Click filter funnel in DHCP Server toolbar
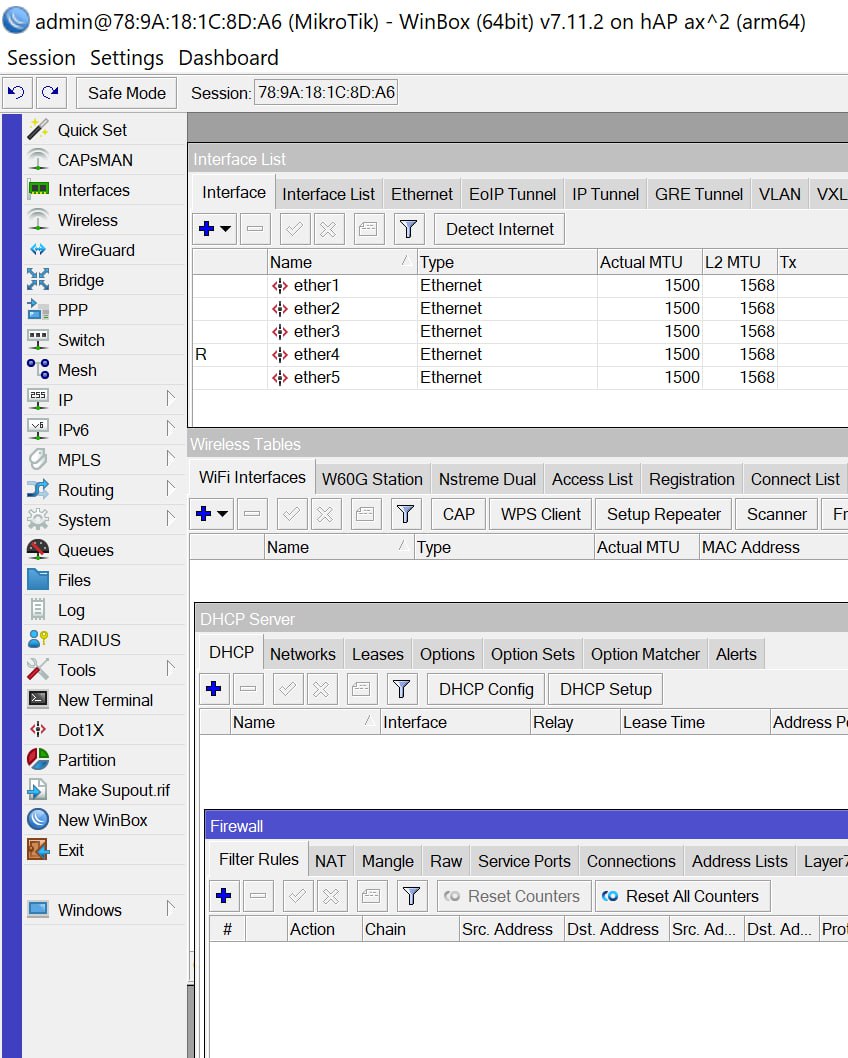Screen dimensions: 848x1058 tap(401, 689)
